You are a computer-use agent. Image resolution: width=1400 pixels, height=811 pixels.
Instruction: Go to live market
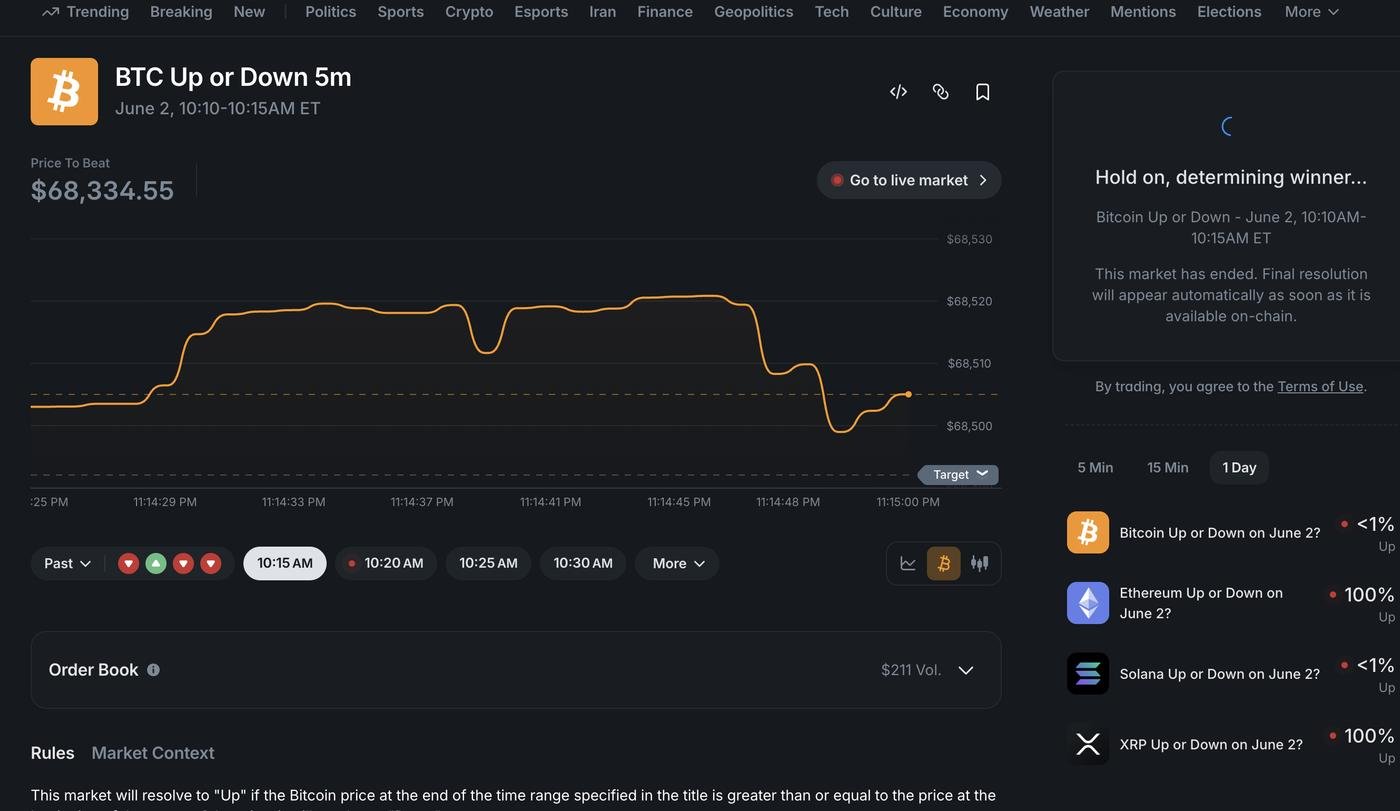(x=909, y=180)
